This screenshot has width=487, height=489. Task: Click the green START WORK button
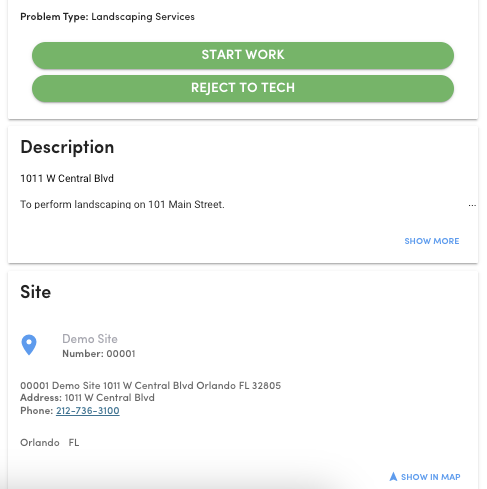(243, 55)
